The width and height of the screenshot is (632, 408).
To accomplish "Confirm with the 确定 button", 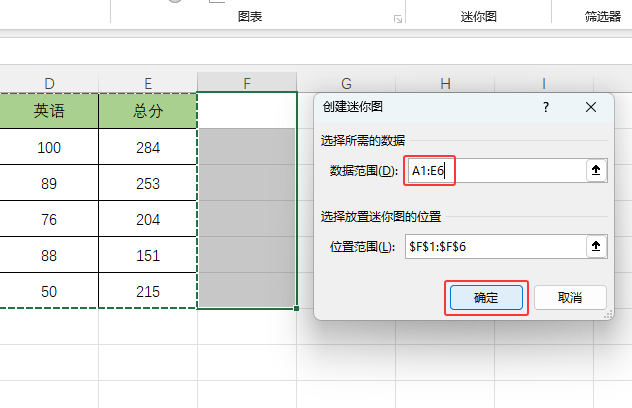I will pyautogui.click(x=486, y=298).
